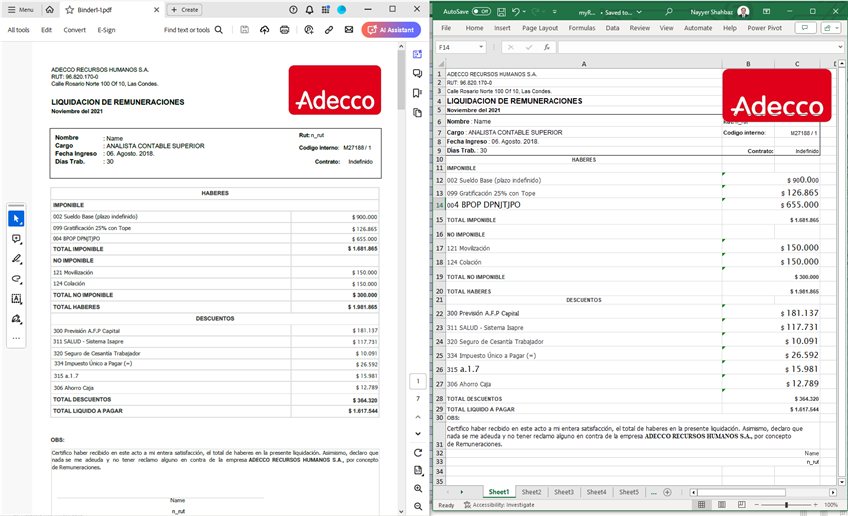Click the Save icon in Excel title bar

[499, 11]
